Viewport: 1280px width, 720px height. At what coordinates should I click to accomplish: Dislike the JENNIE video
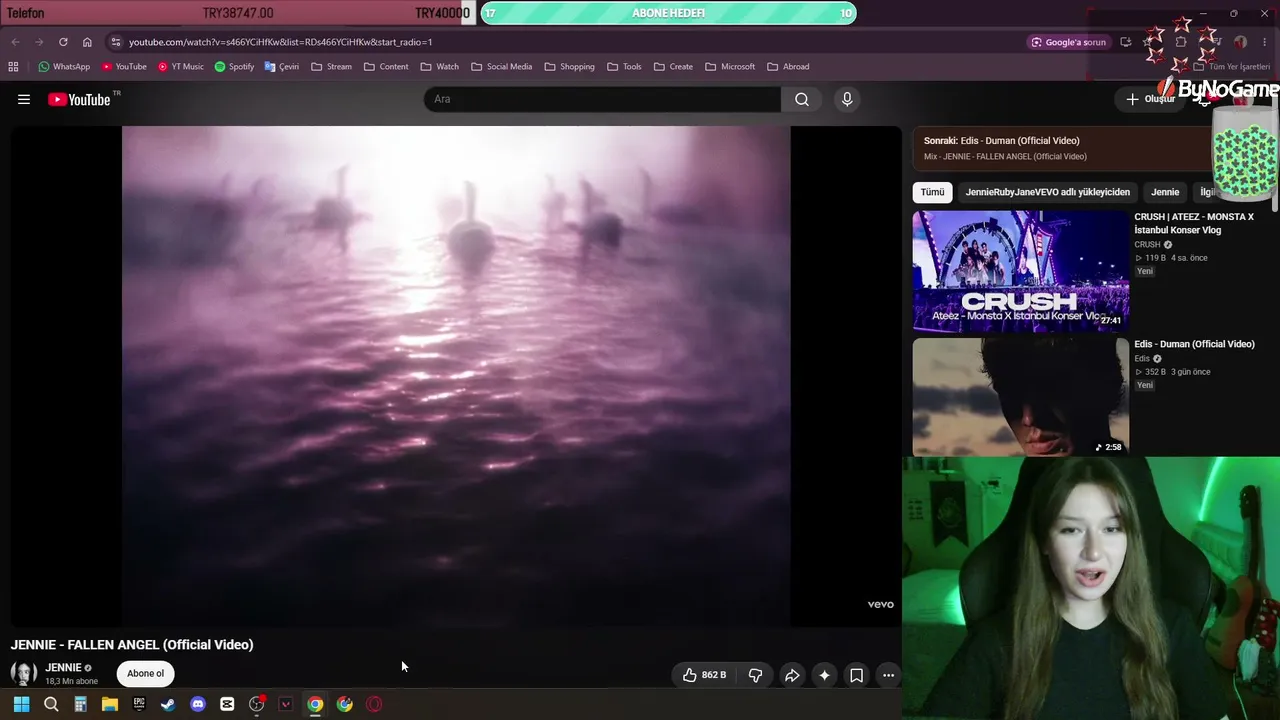coord(756,675)
